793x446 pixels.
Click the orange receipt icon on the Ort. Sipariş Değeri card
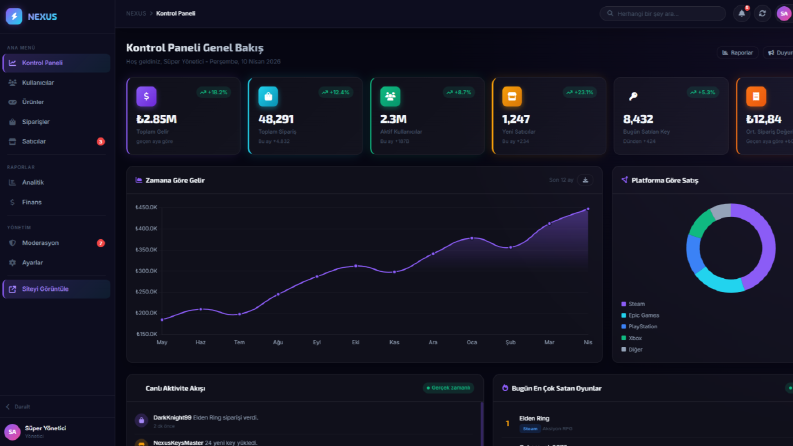point(756,96)
